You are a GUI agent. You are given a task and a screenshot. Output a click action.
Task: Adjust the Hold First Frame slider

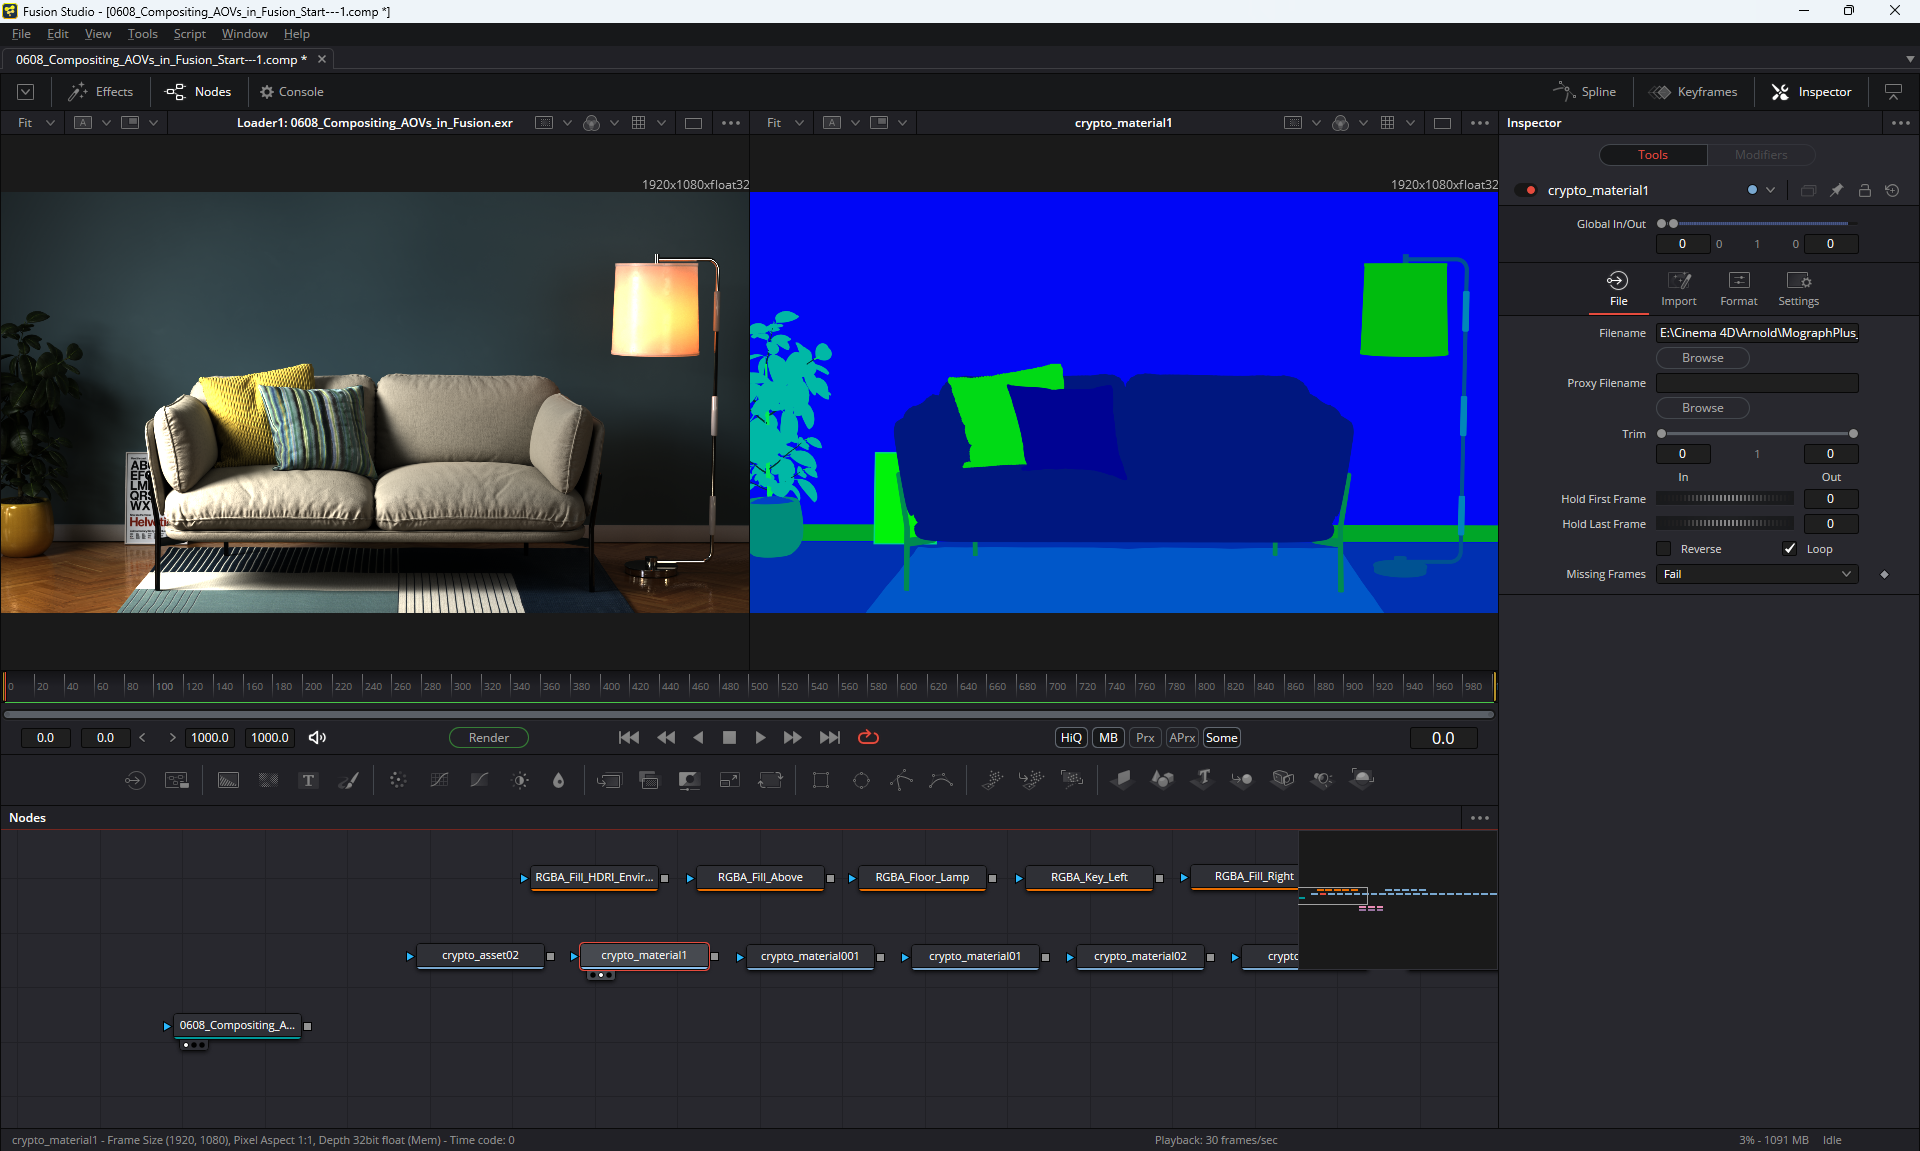click(x=1724, y=499)
